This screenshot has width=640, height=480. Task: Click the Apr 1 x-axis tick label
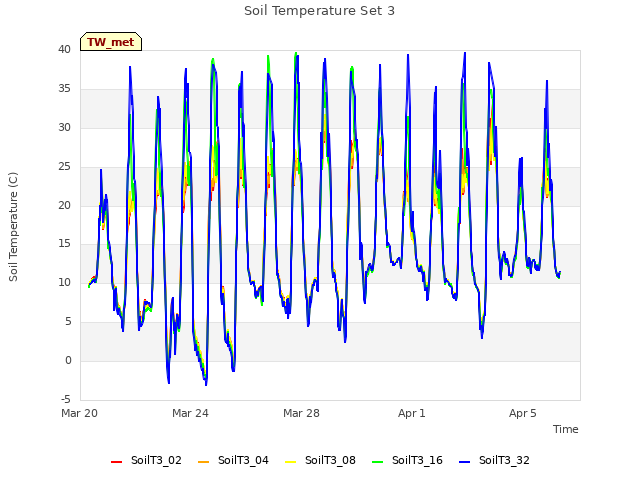pos(412,413)
